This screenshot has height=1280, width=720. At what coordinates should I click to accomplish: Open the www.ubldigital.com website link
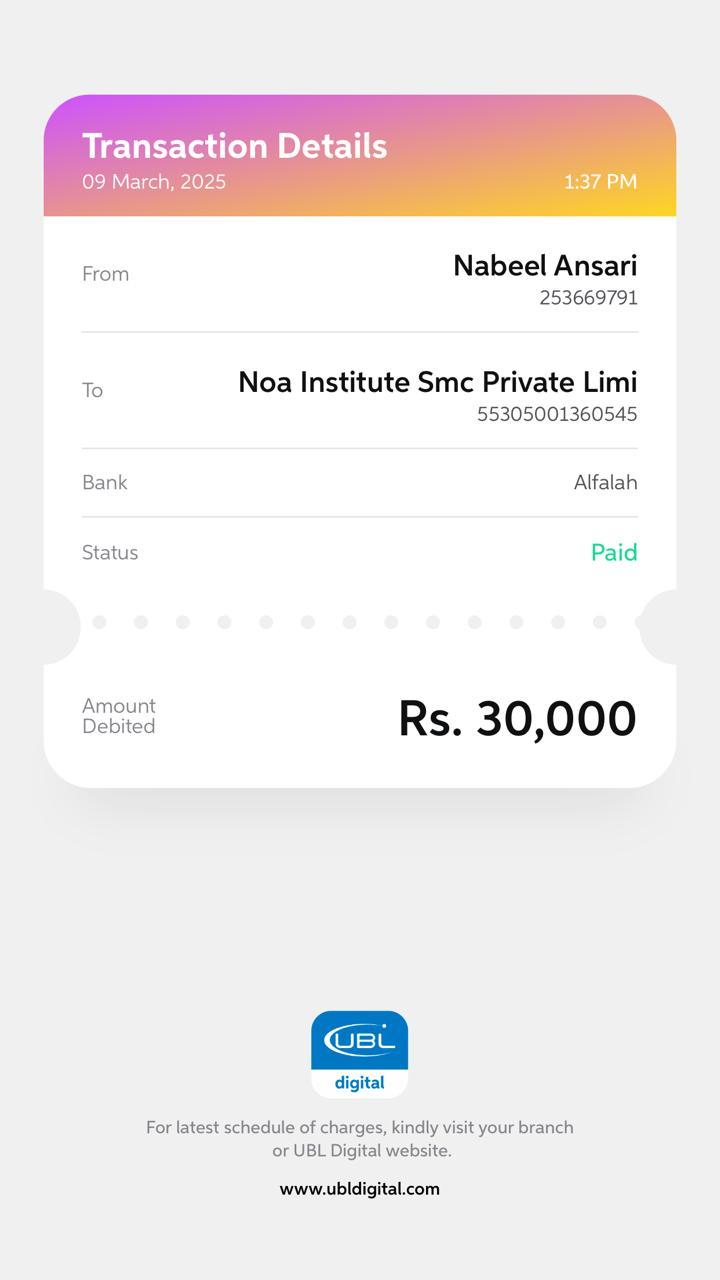(x=359, y=1189)
